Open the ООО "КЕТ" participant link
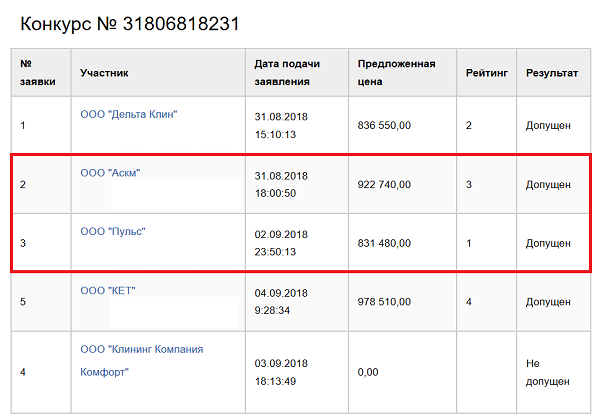The height and width of the screenshot is (420, 600). [x=107, y=290]
